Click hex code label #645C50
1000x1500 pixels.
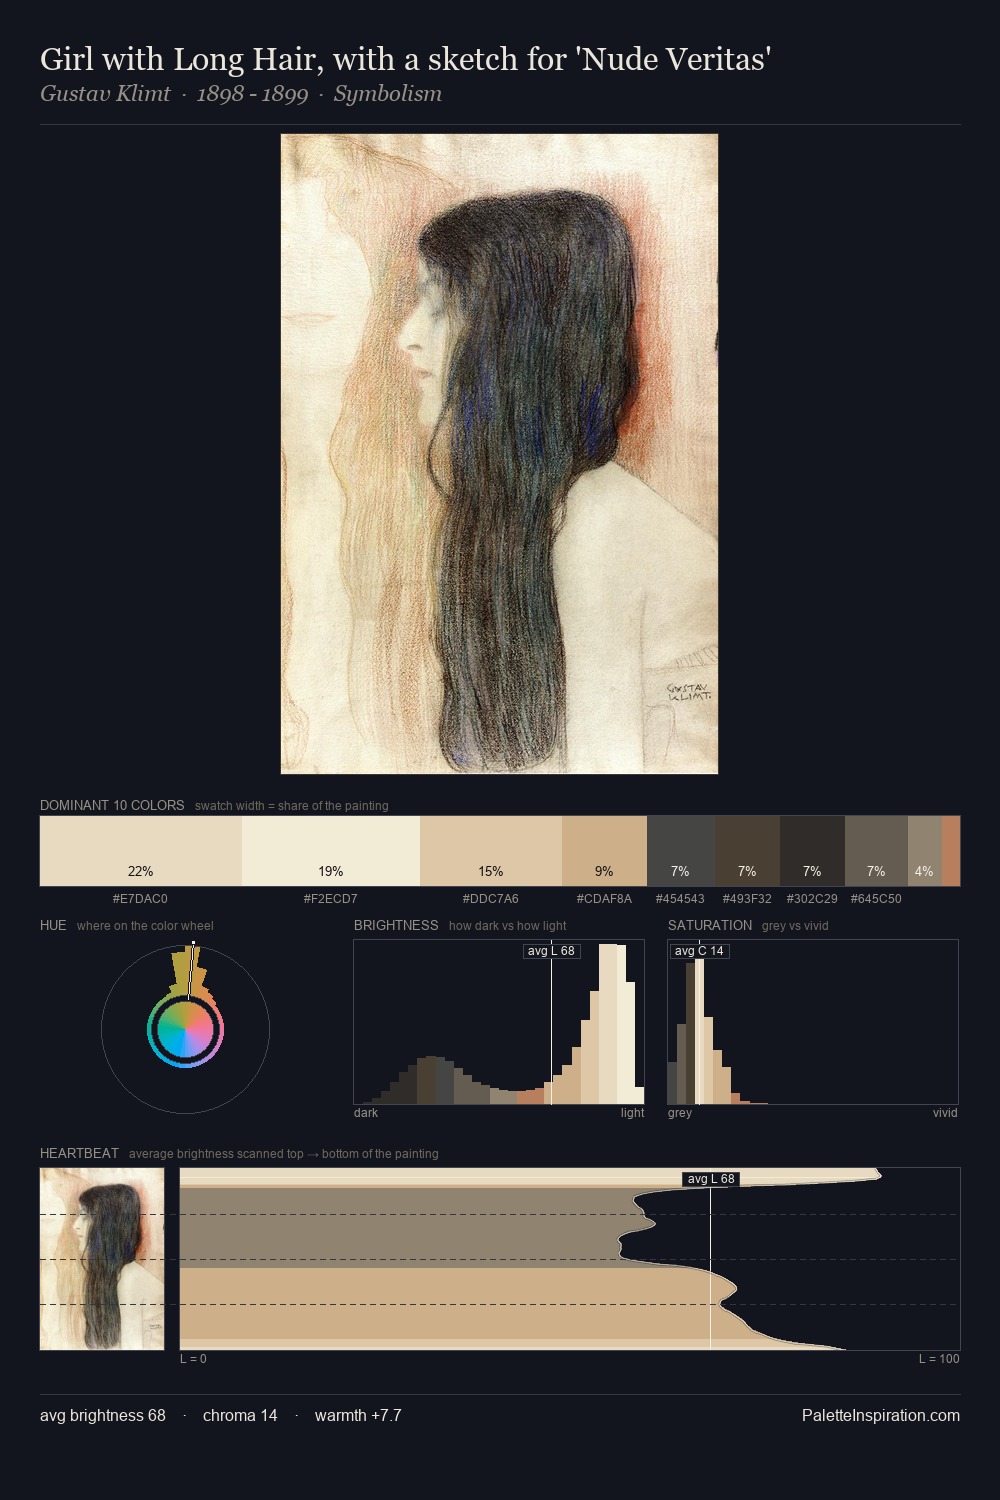[x=876, y=899]
